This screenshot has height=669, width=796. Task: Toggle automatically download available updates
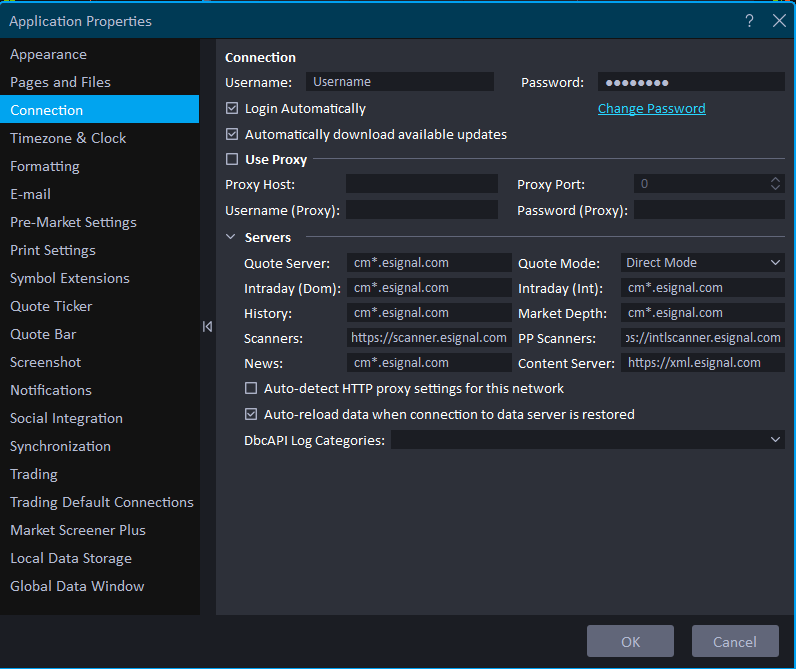pos(232,134)
